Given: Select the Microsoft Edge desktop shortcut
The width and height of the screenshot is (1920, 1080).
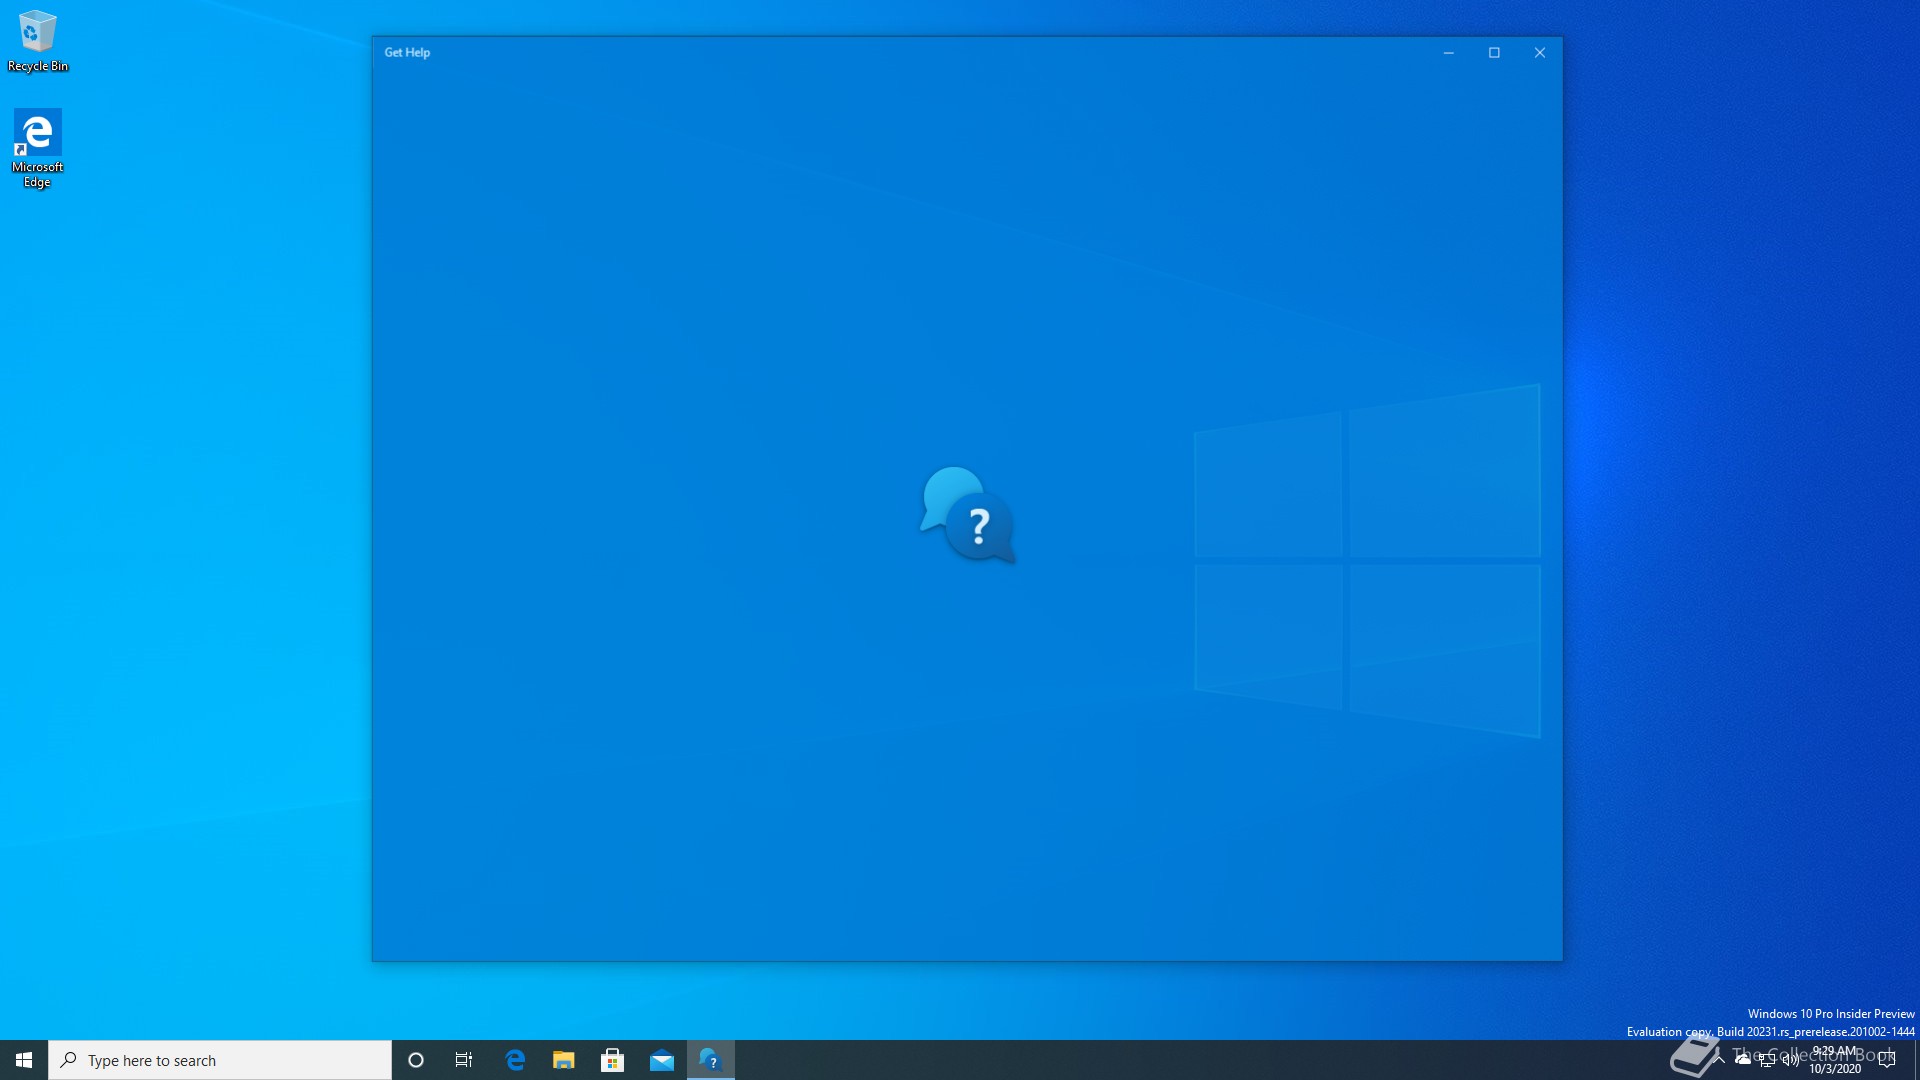Looking at the screenshot, I should pos(37,148).
